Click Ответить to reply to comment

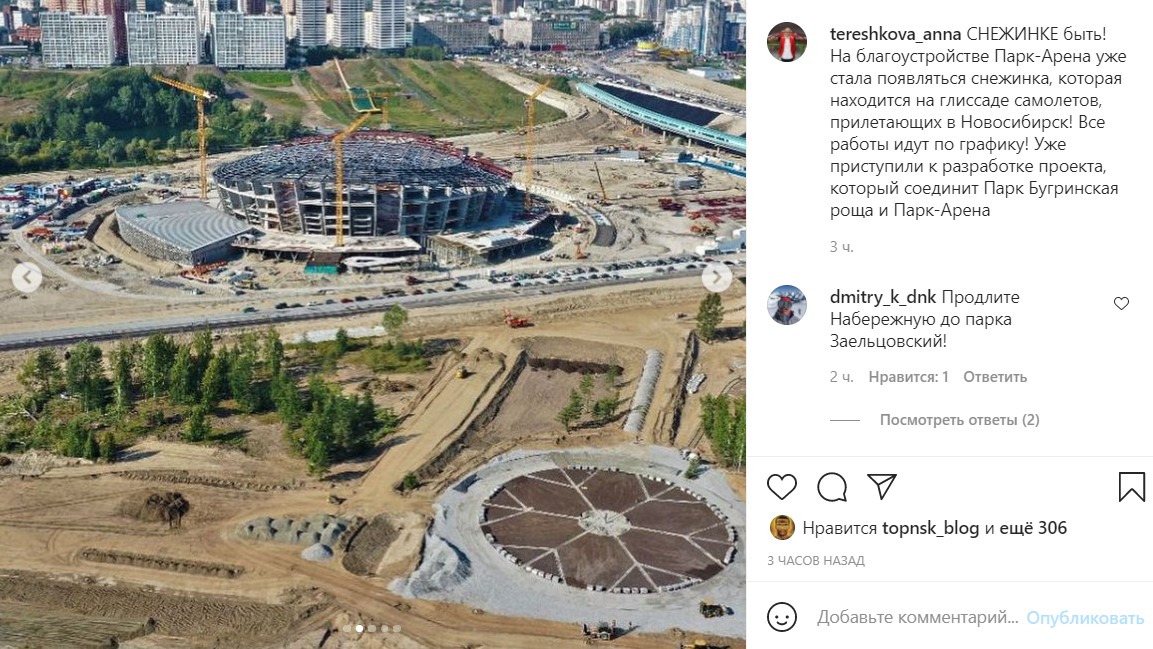click(x=995, y=377)
